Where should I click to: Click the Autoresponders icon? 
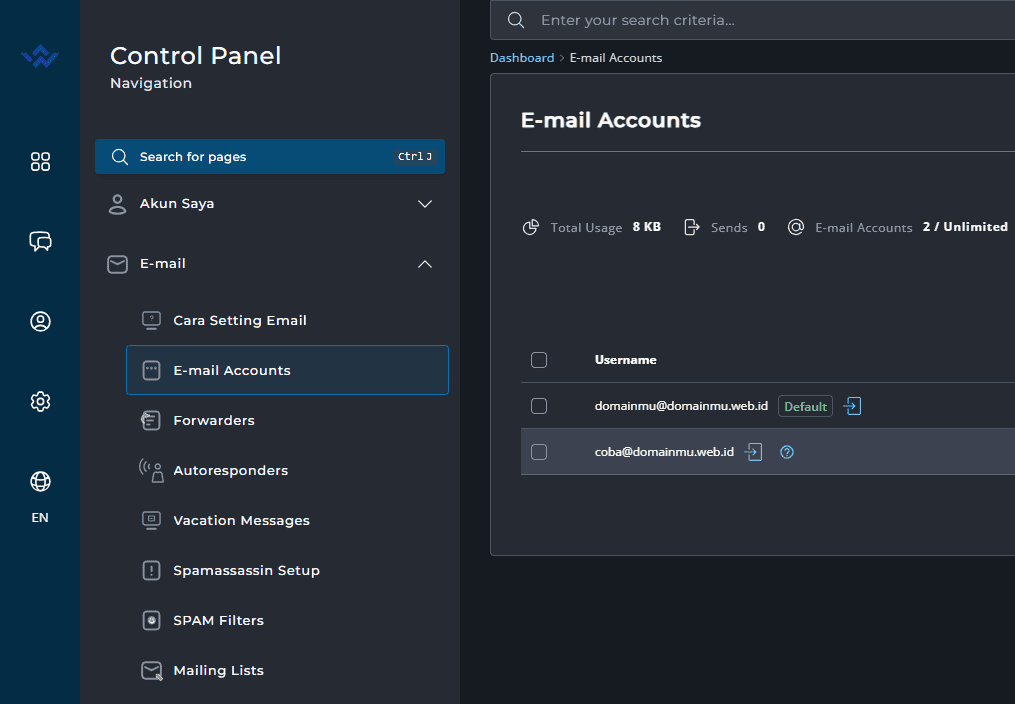coord(151,470)
